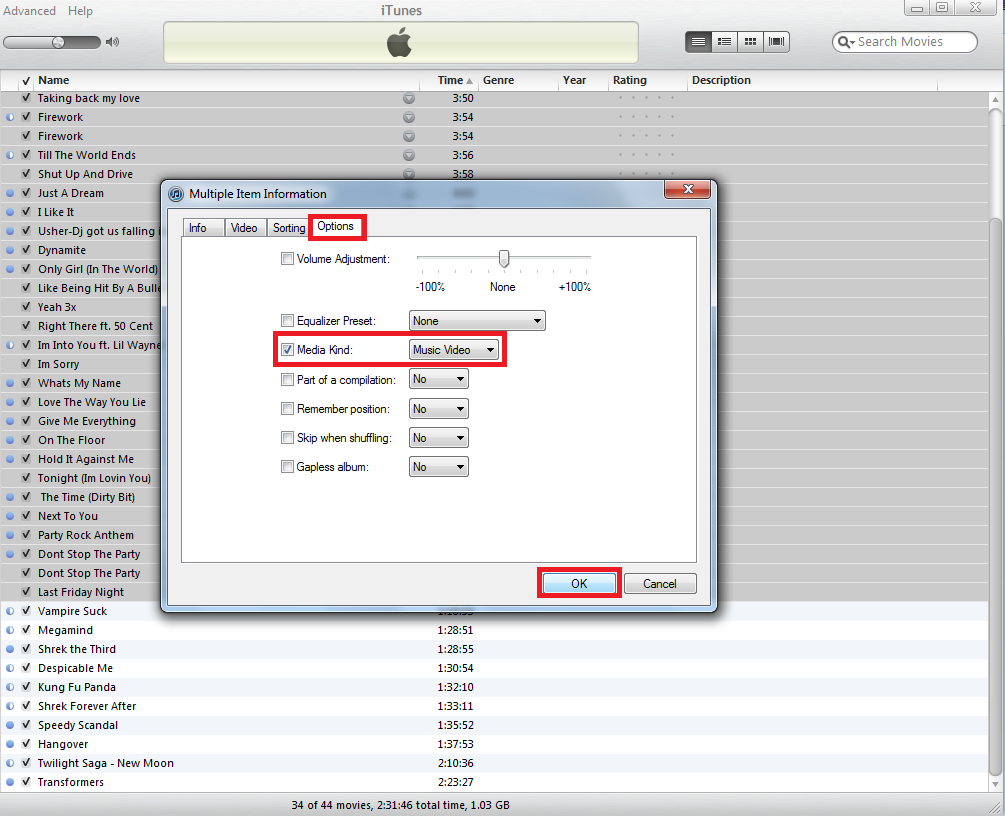The width and height of the screenshot is (1005, 816).
Task: Check the Remember position box
Action: [287, 408]
